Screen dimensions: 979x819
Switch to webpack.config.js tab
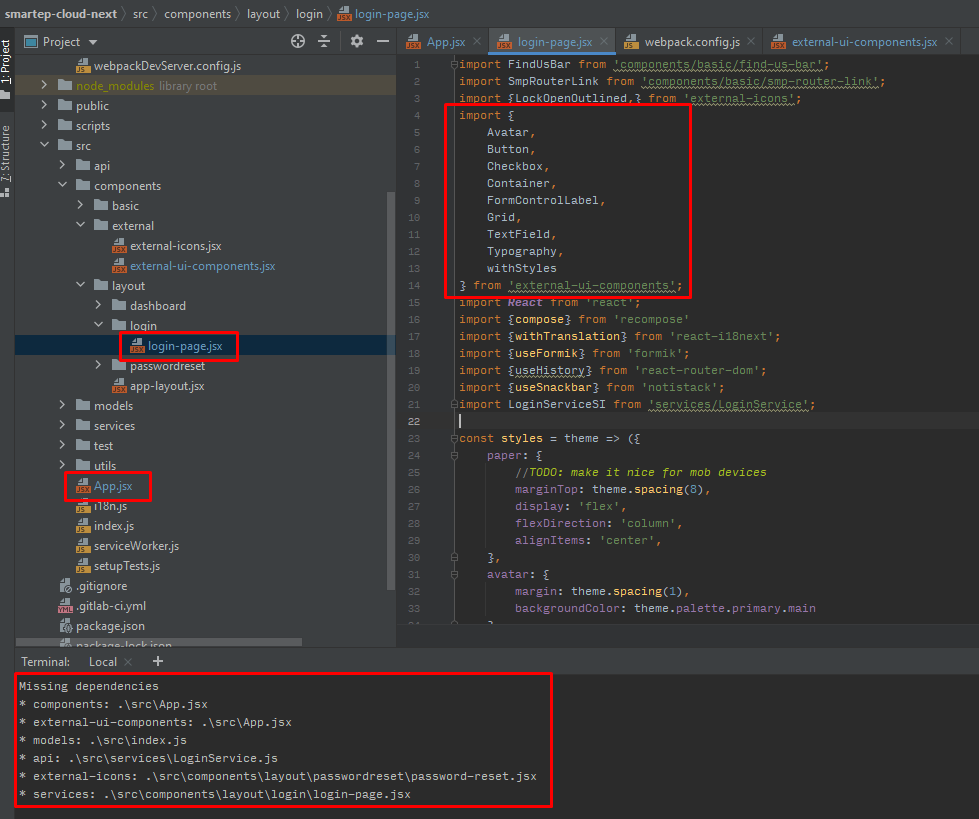692,42
